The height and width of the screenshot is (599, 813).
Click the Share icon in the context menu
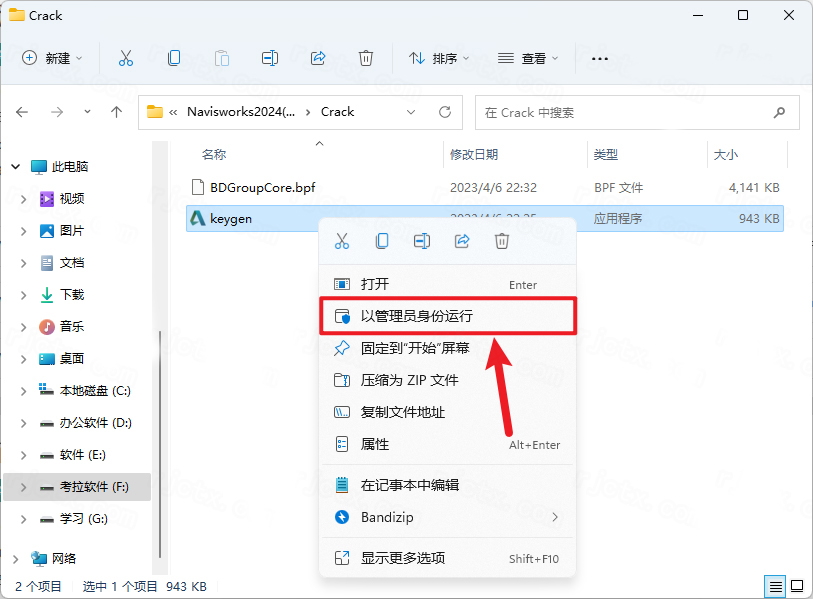pyautogui.click(x=462, y=241)
